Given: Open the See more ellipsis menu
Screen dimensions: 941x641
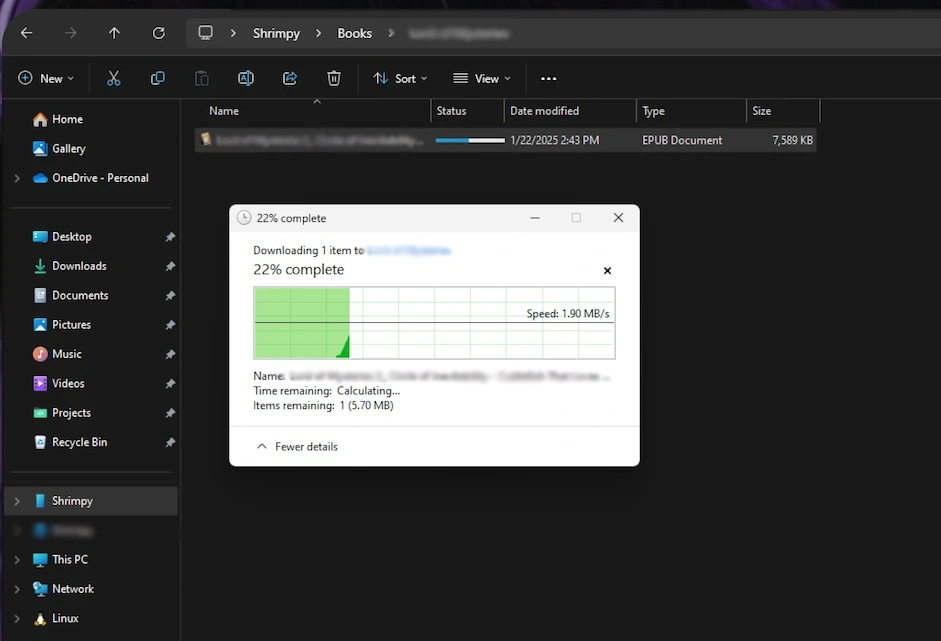Looking at the screenshot, I should point(549,79).
